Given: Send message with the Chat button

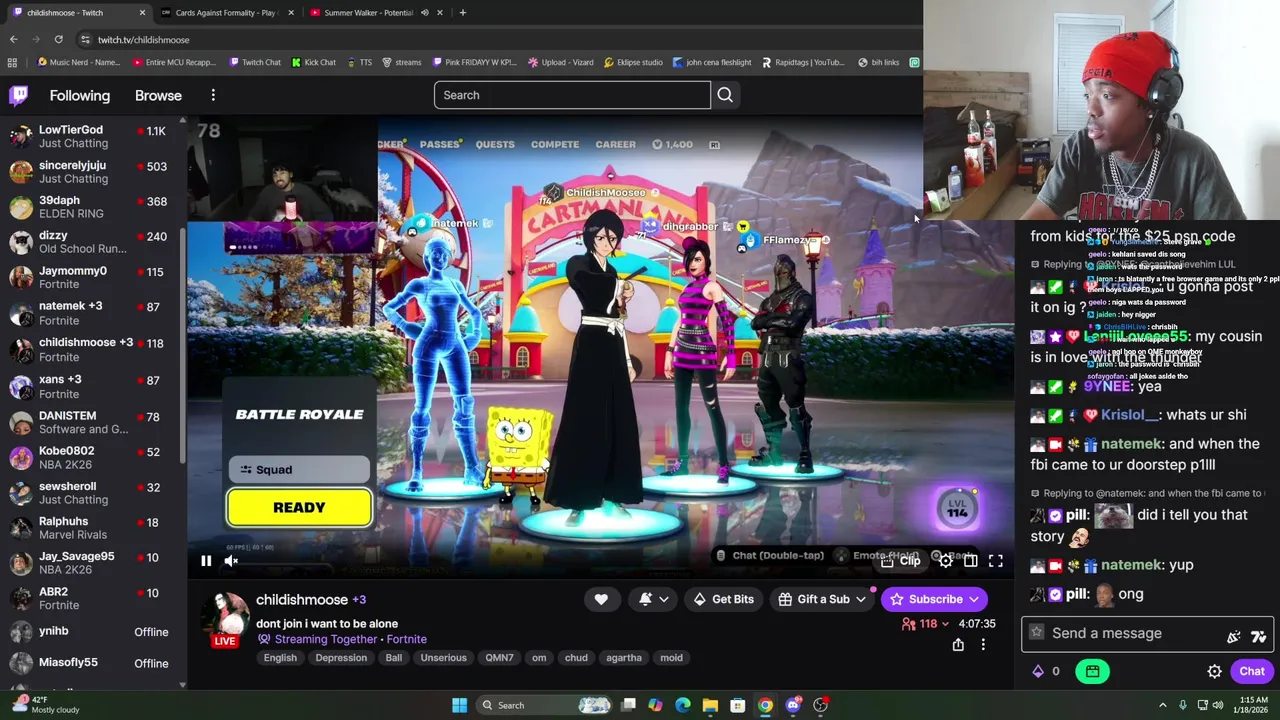Looking at the screenshot, I should tap(1252, 672).
